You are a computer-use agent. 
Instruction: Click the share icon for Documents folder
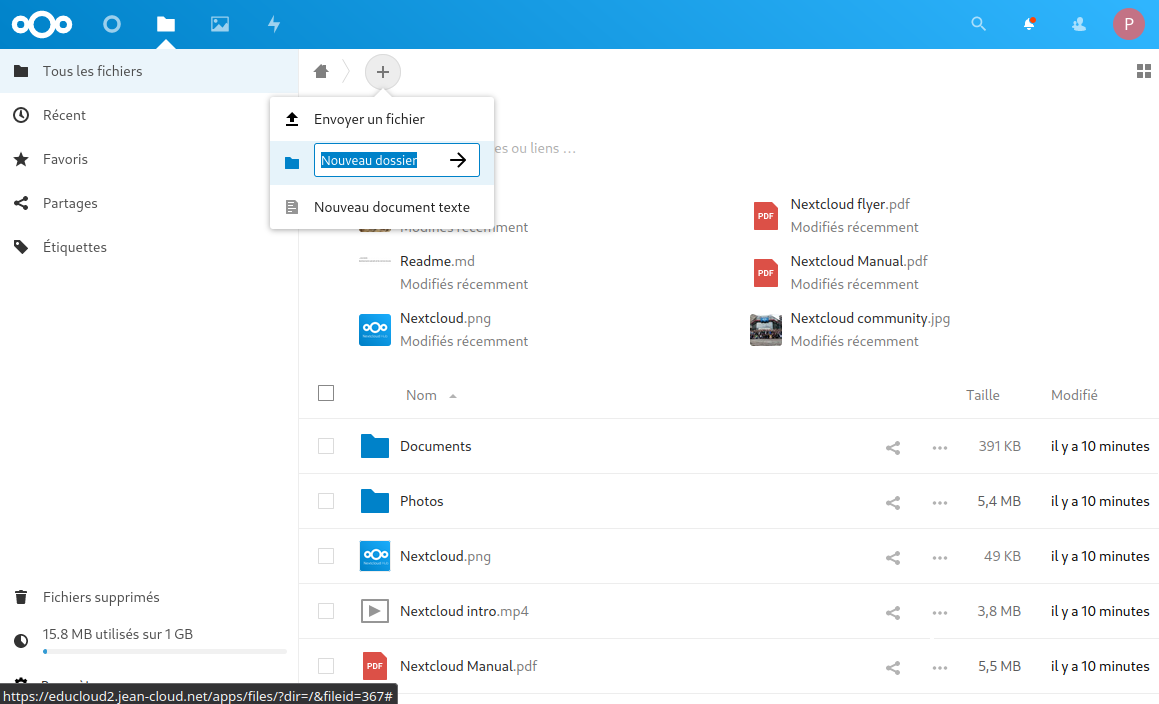coord(893,447)
